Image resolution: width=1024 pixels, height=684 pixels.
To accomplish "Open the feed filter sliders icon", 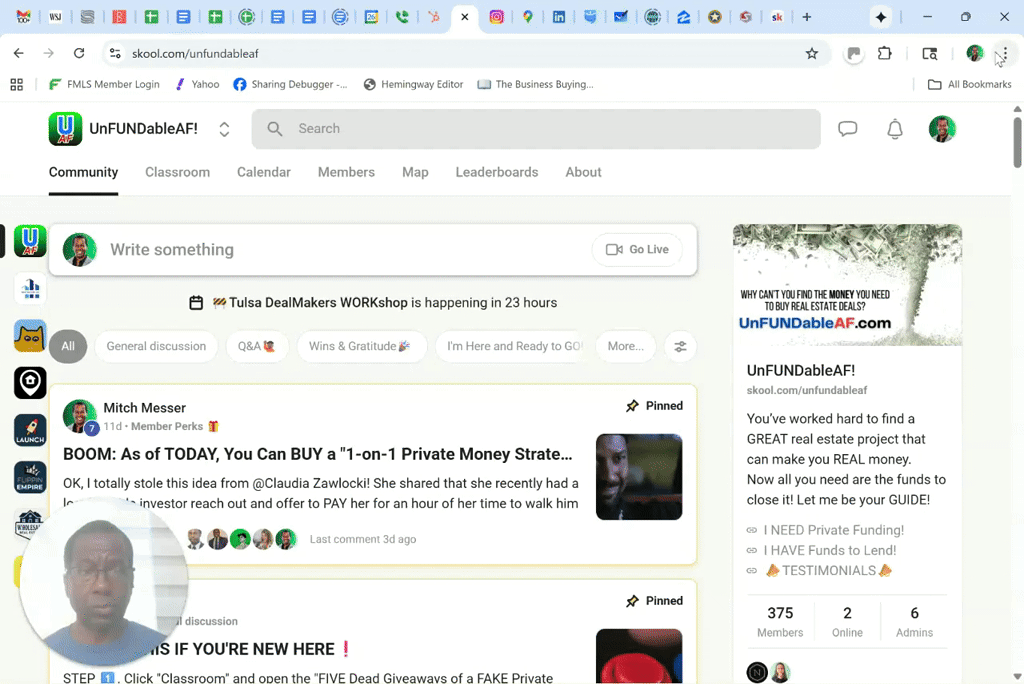I will click(680, 346).
